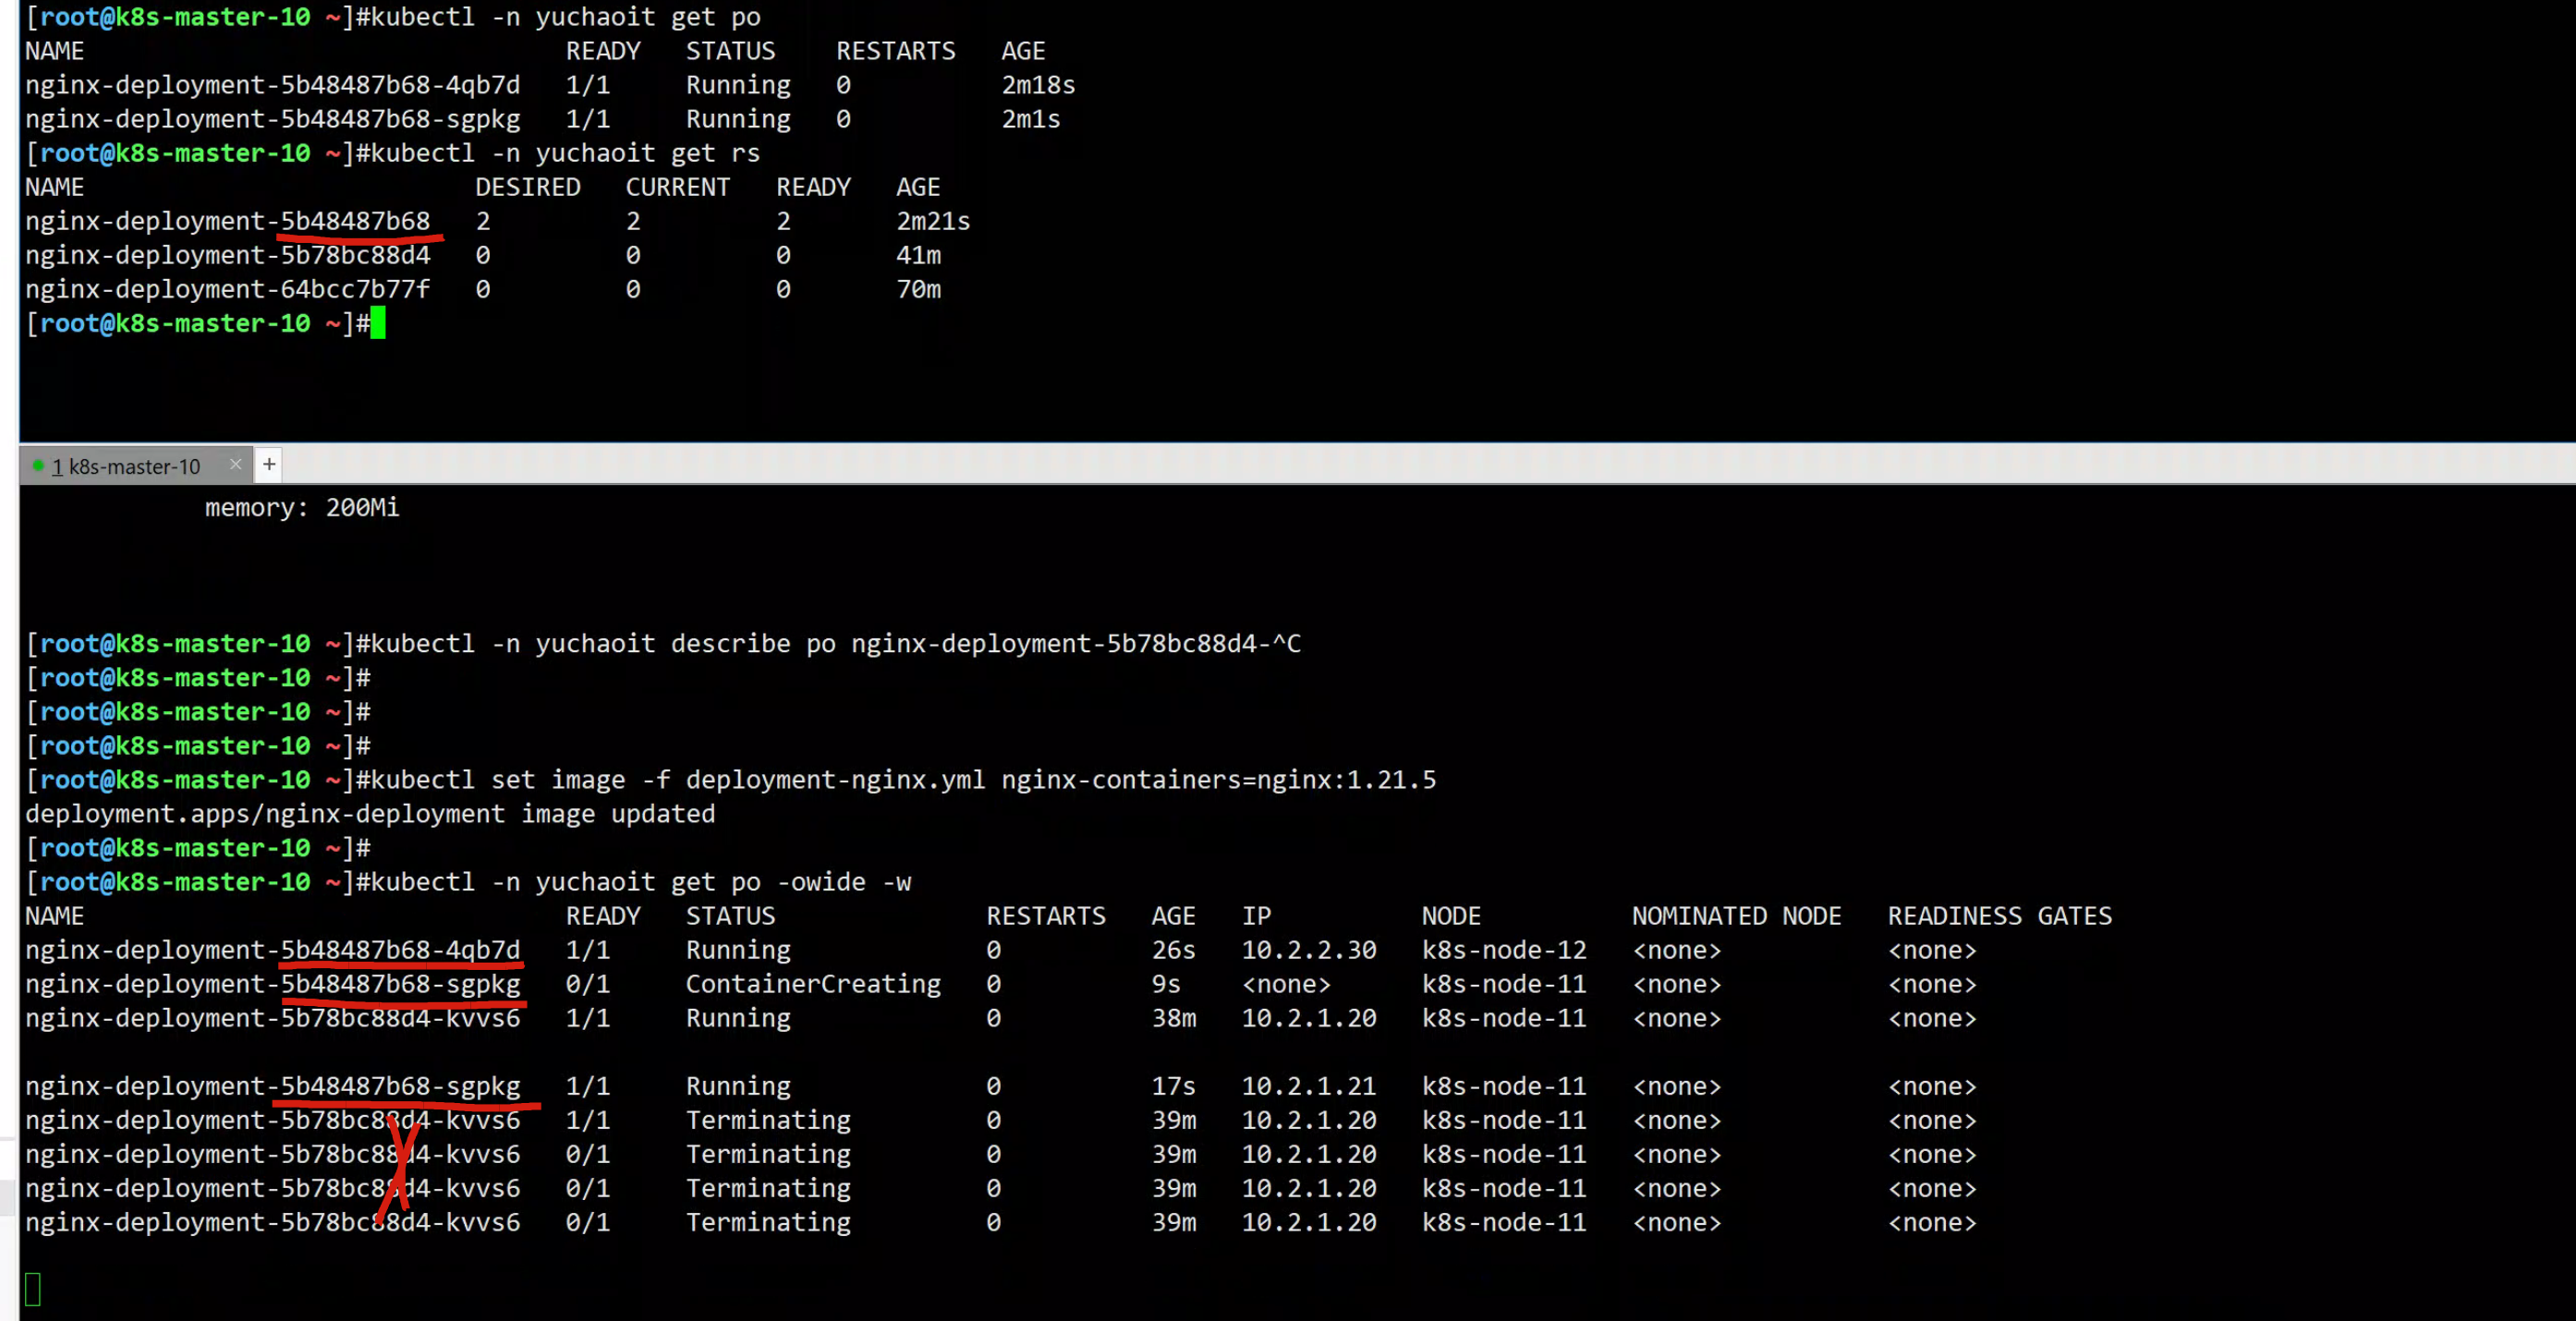2576x1321 pixels.
Task: Click the READINESS GATES column header
Action: click(x=1999, y=916)
